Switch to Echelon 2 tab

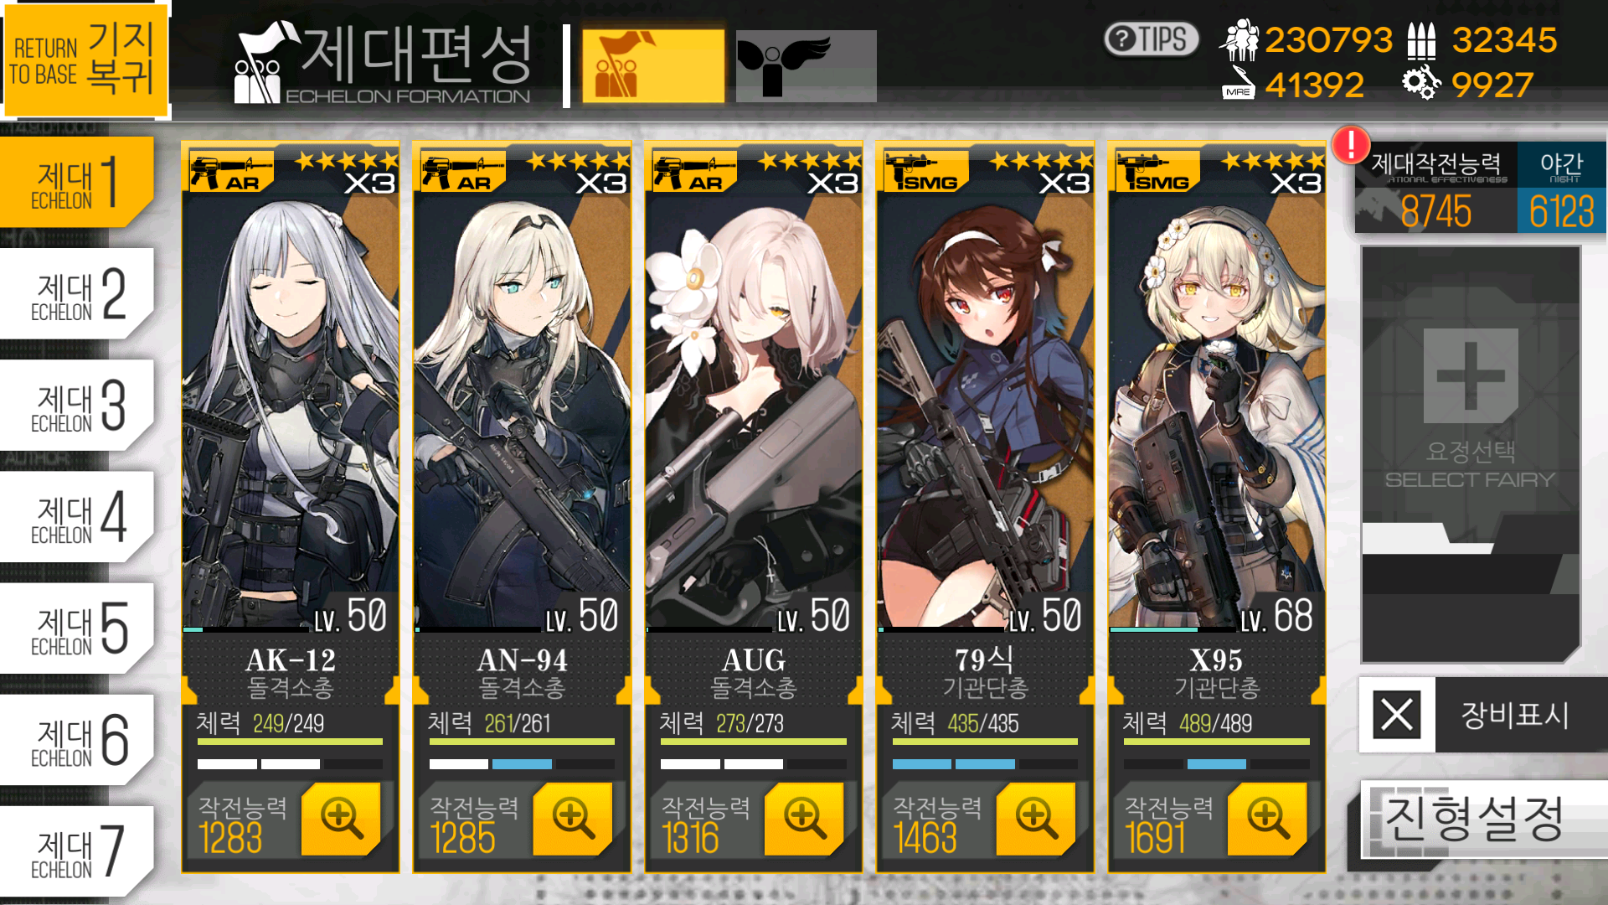pyautogui.click(x=77, y=295)
